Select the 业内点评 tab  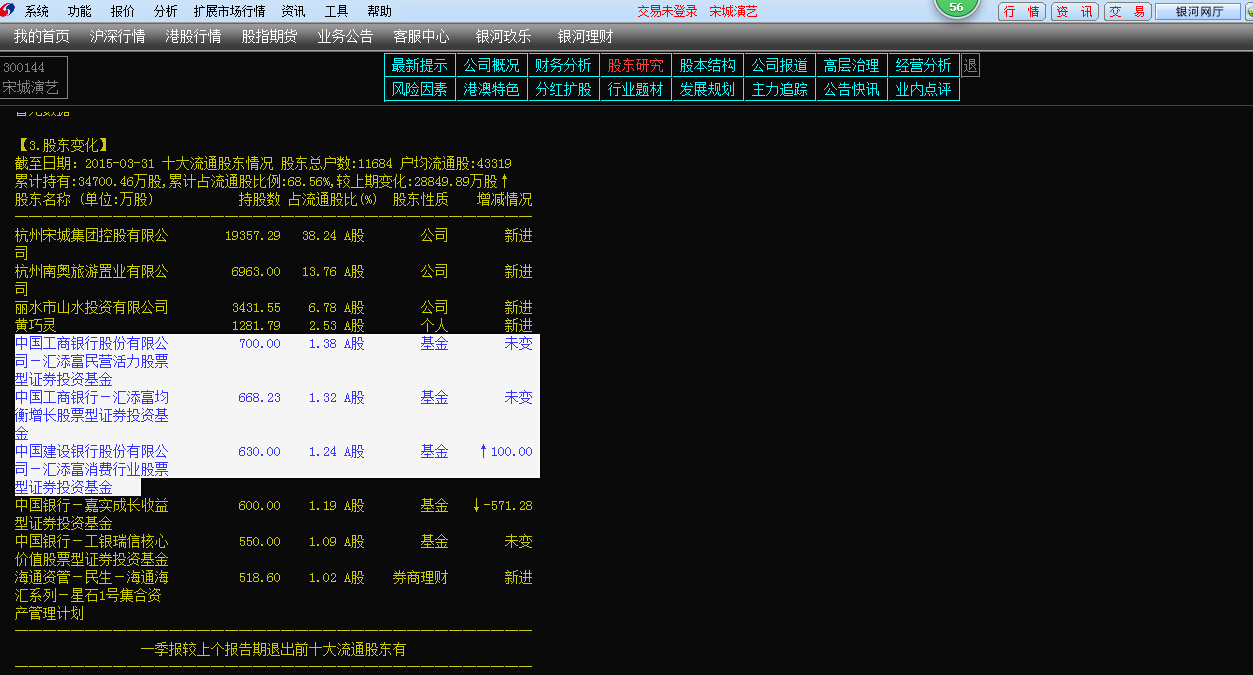[924, 89]
